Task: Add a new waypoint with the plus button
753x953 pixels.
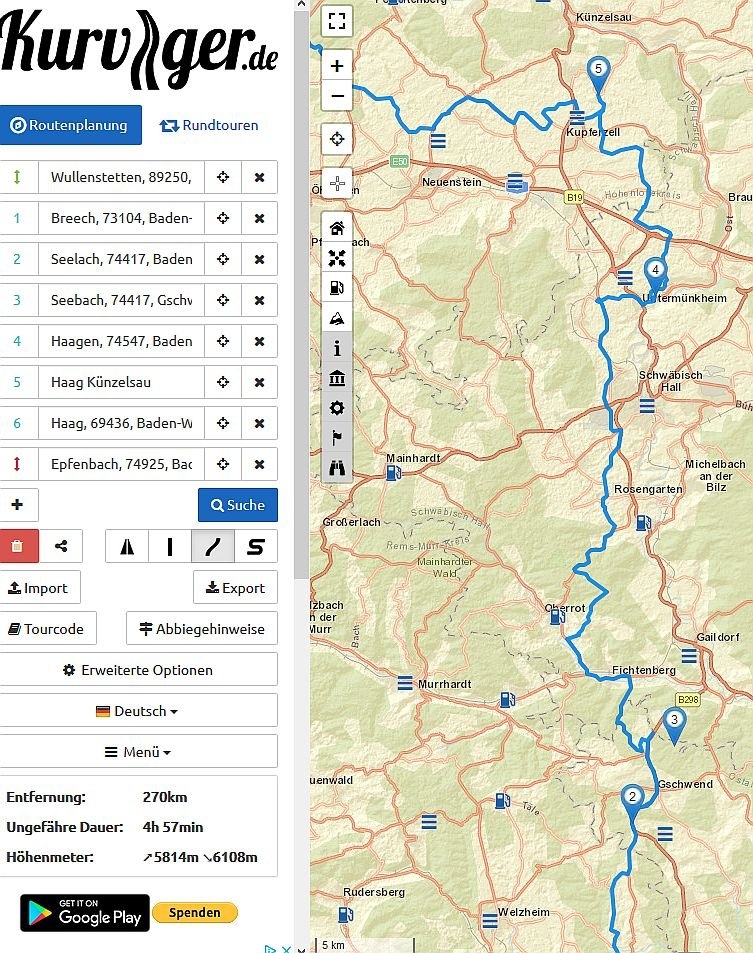Action: [x=17, y=505]
